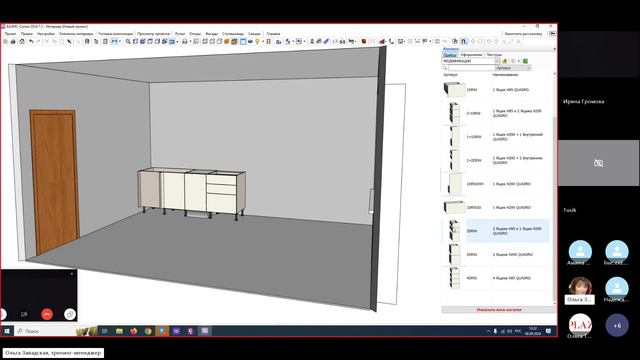This screenshot has width=640, height=360.
Task: Open the Справка menu
Action: (x=273, y=34)
